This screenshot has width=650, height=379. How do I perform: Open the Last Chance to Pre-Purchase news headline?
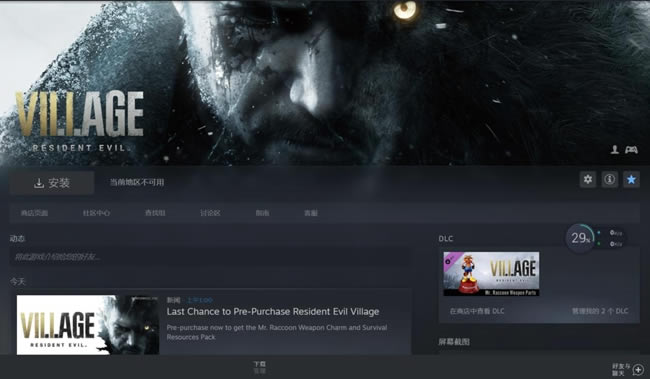[273, 311]
